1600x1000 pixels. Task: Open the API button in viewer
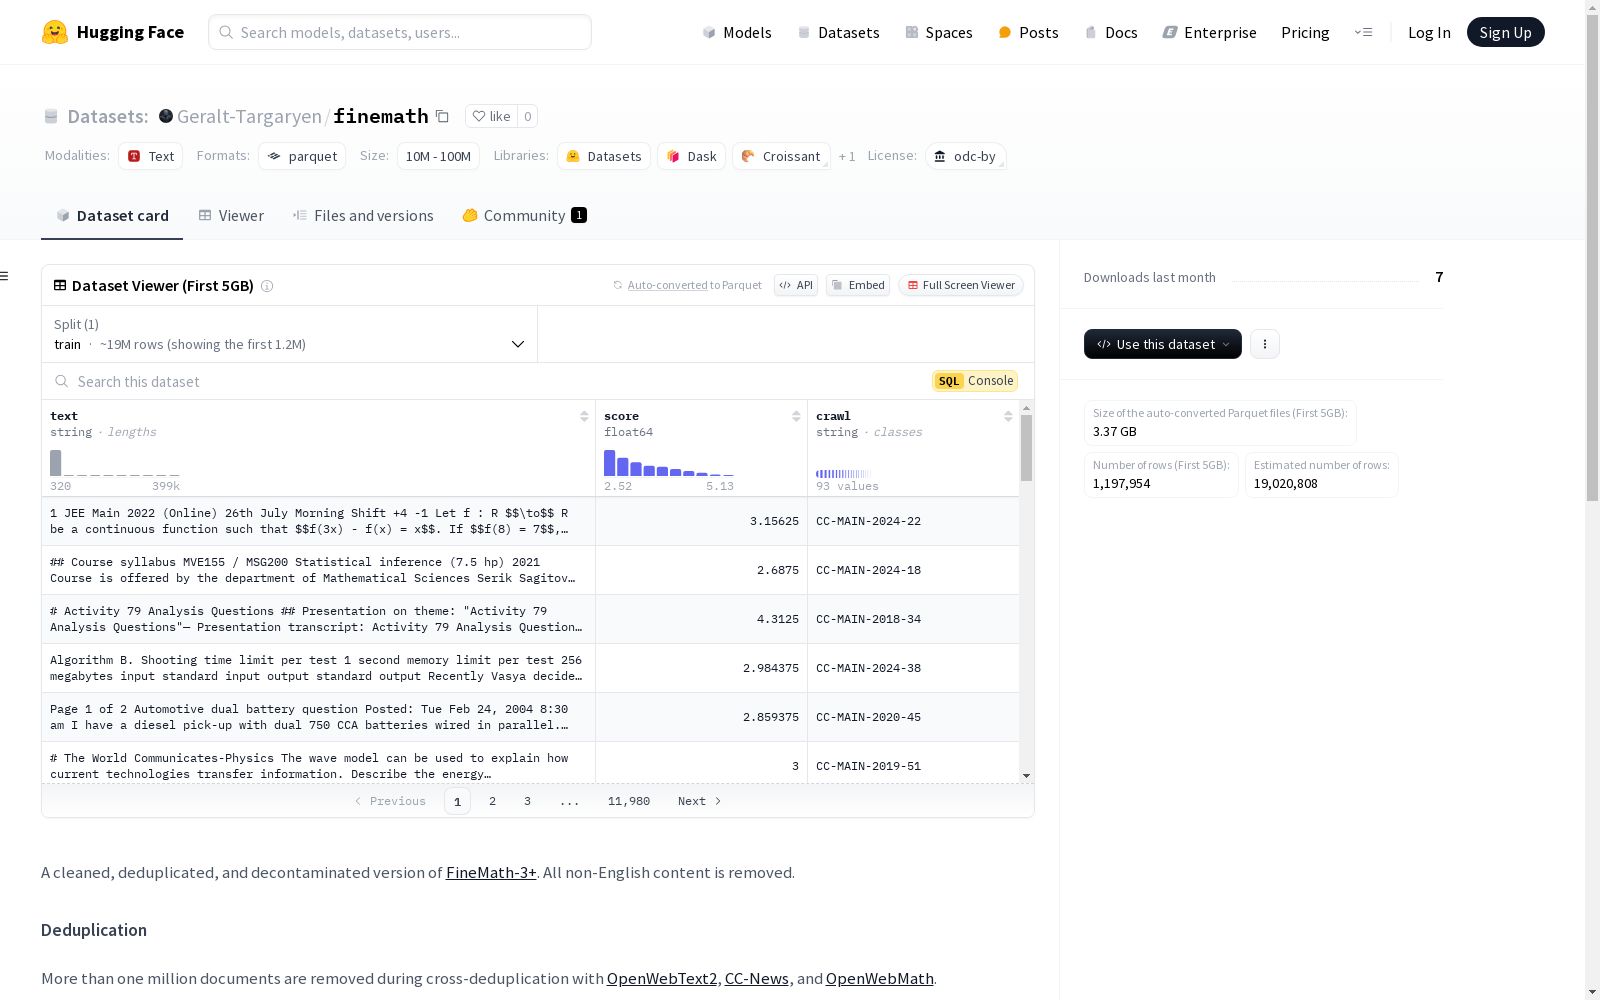click(x=796, y=285)
